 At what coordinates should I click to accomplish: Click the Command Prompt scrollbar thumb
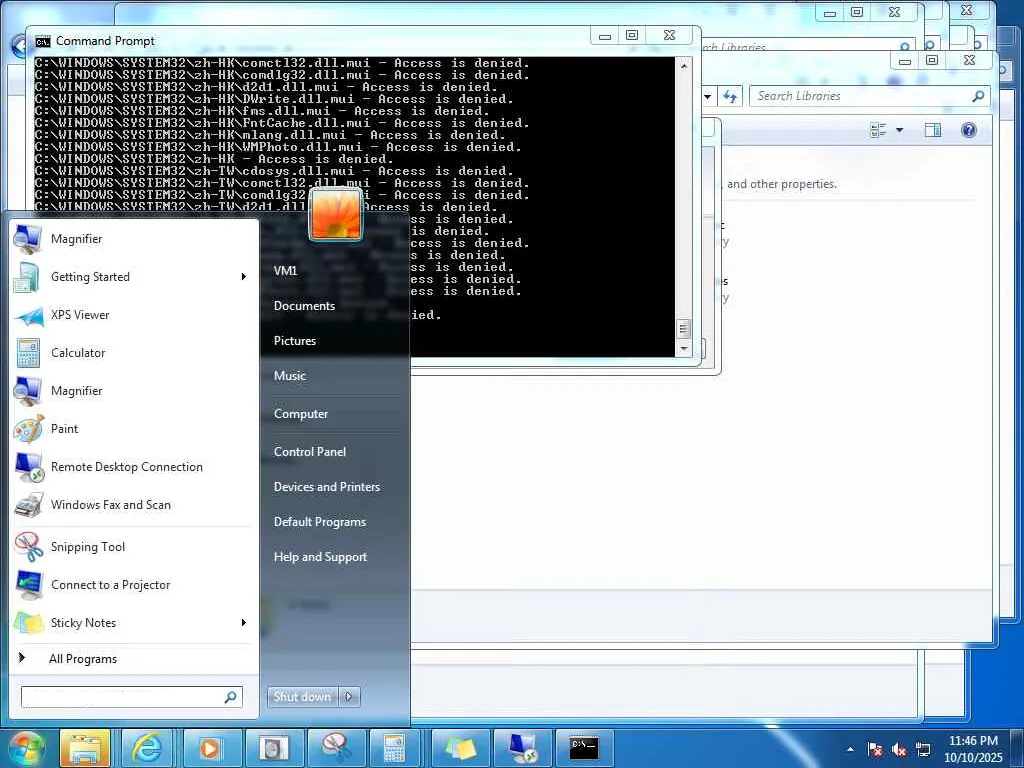pos(684,328)
